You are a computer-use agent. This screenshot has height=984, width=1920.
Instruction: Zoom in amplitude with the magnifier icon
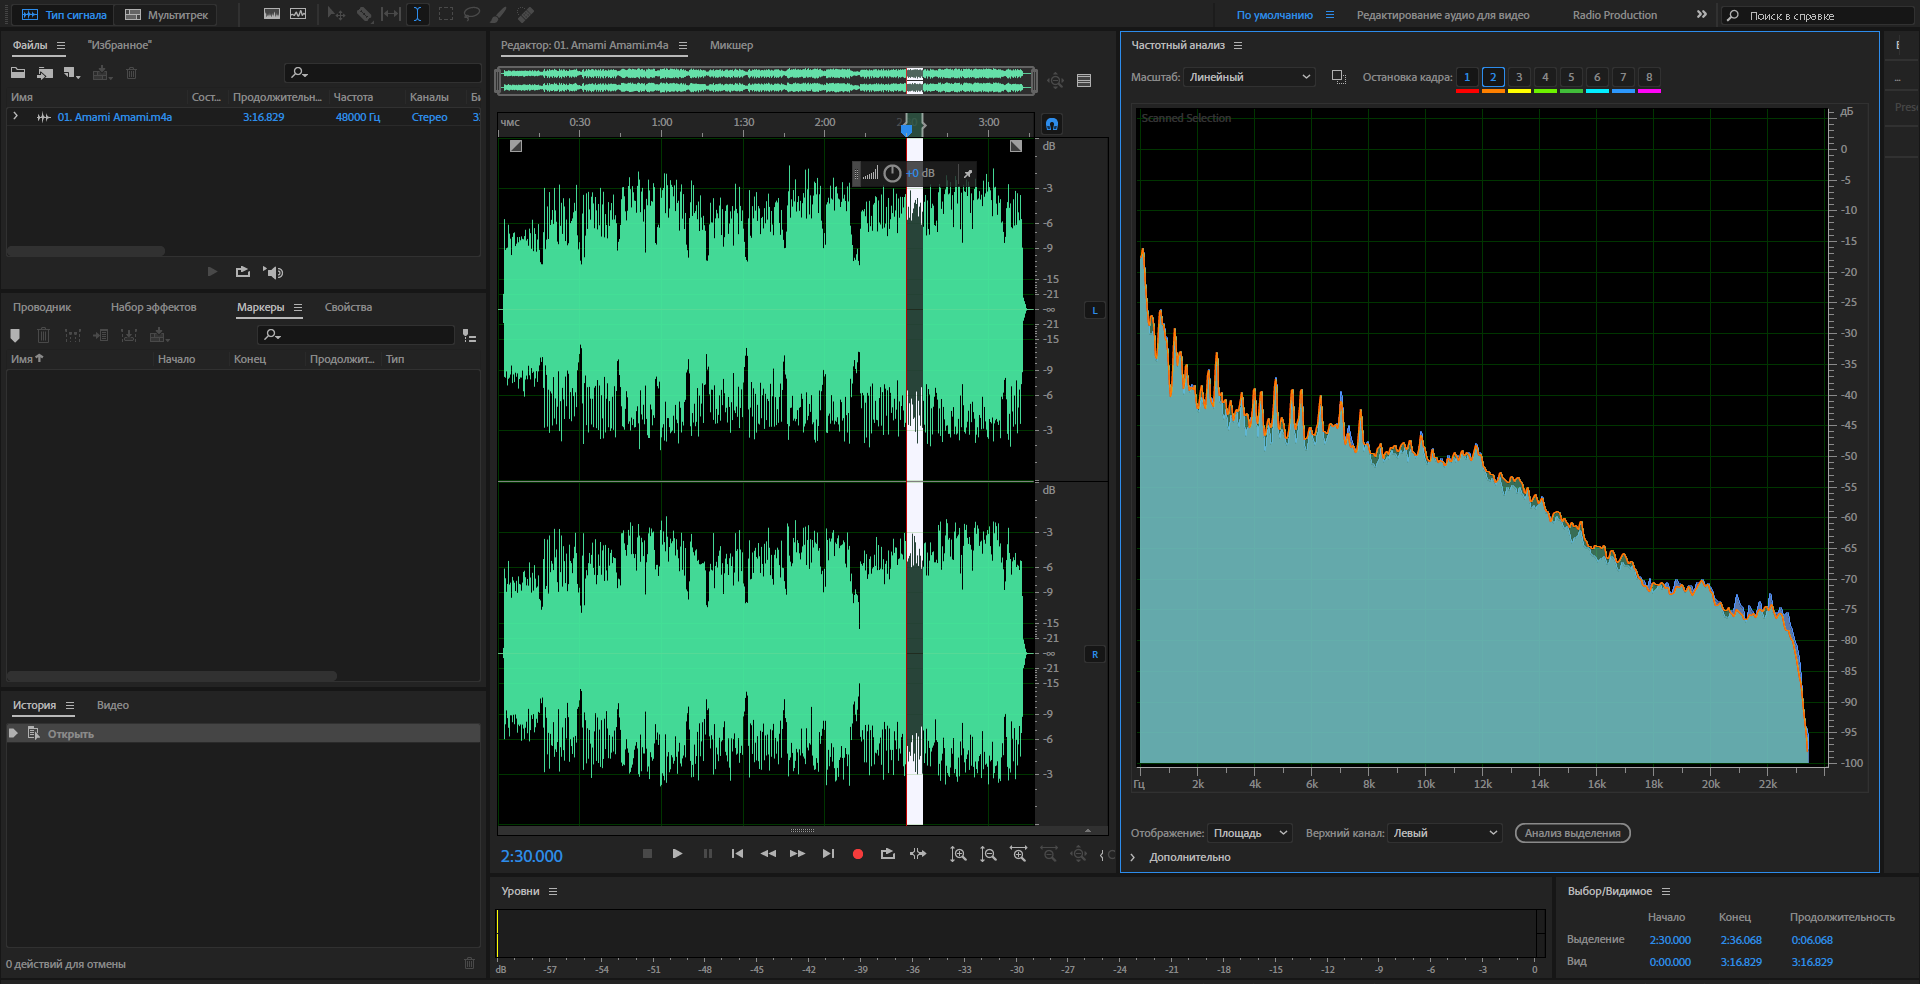[958, 854]
